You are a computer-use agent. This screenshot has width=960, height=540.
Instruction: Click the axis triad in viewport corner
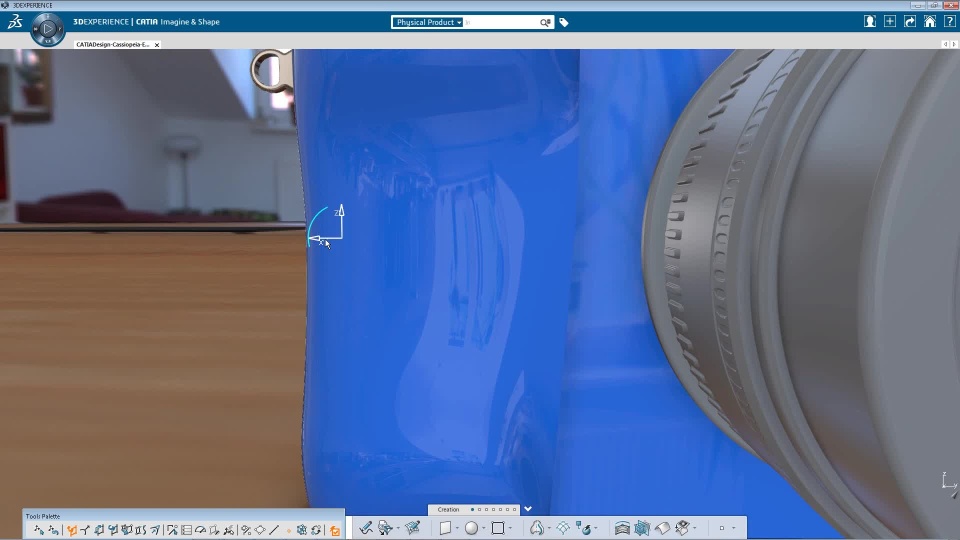coord(948,481)
